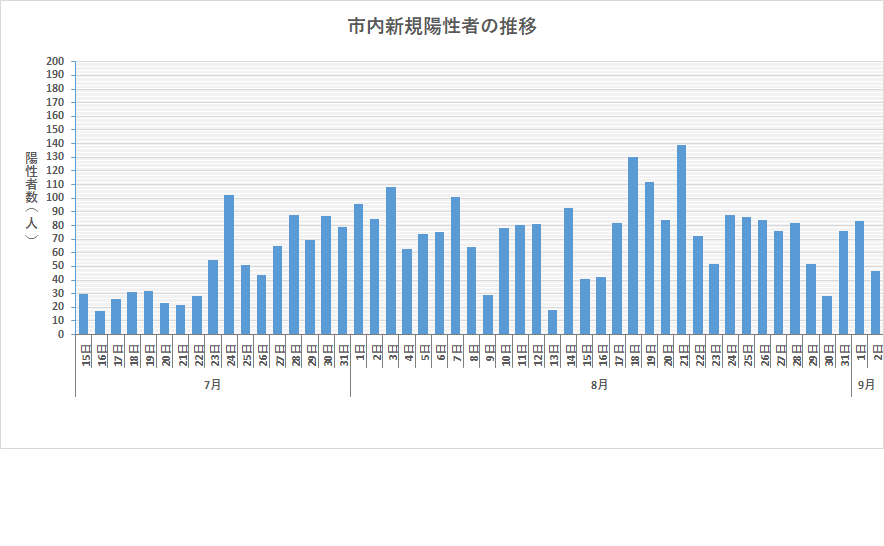Click the 140 value on the vertical axis
The height and width of the screenshot is (546, 884).
55,143
